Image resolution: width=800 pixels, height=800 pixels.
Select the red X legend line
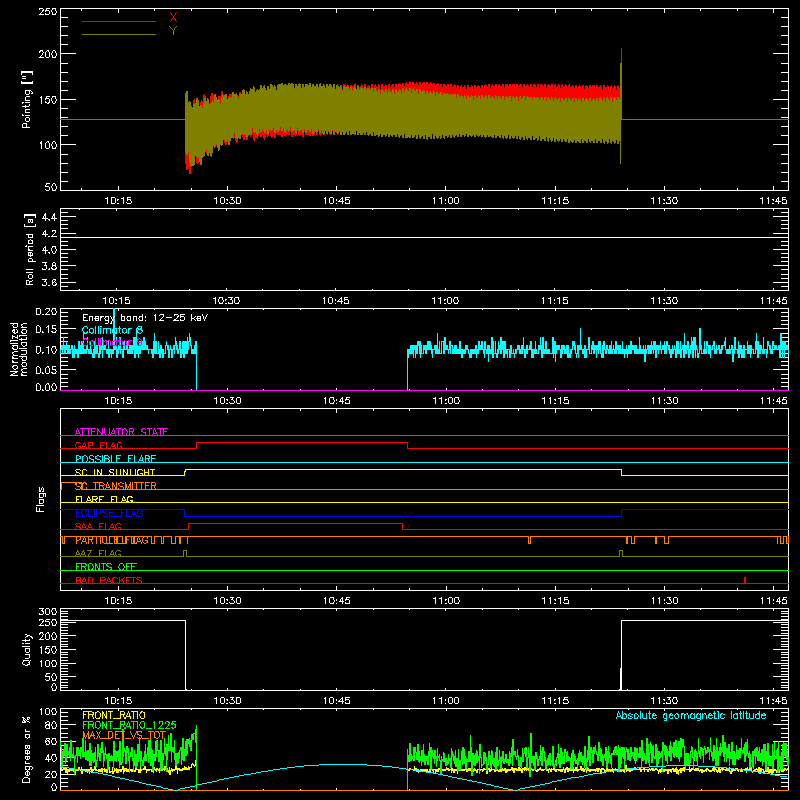tap(119, 21)
